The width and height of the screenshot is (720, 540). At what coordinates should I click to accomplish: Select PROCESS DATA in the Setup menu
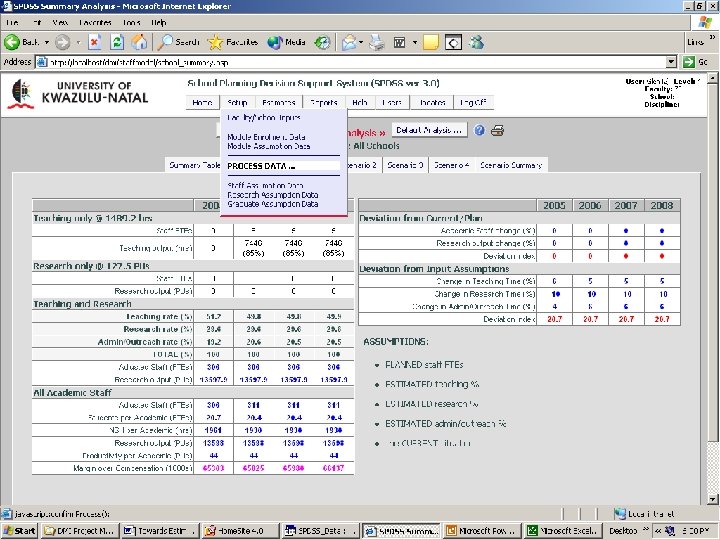(262, 166)
